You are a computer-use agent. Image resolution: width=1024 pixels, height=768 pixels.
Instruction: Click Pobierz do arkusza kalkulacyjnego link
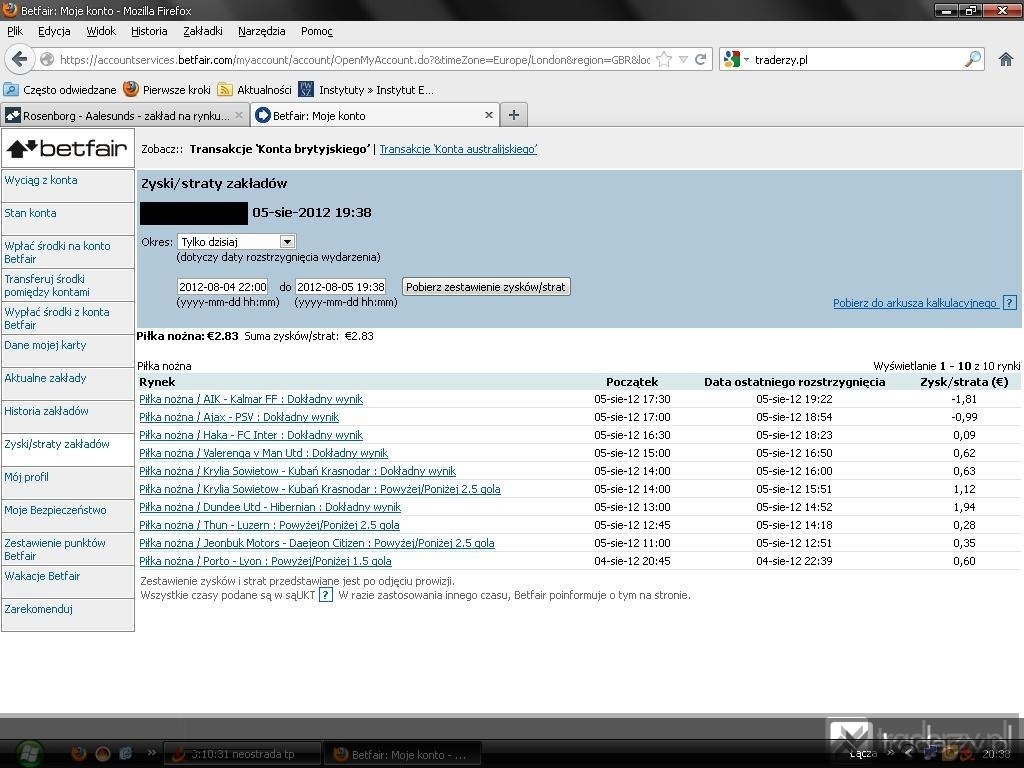coord(915,303)
